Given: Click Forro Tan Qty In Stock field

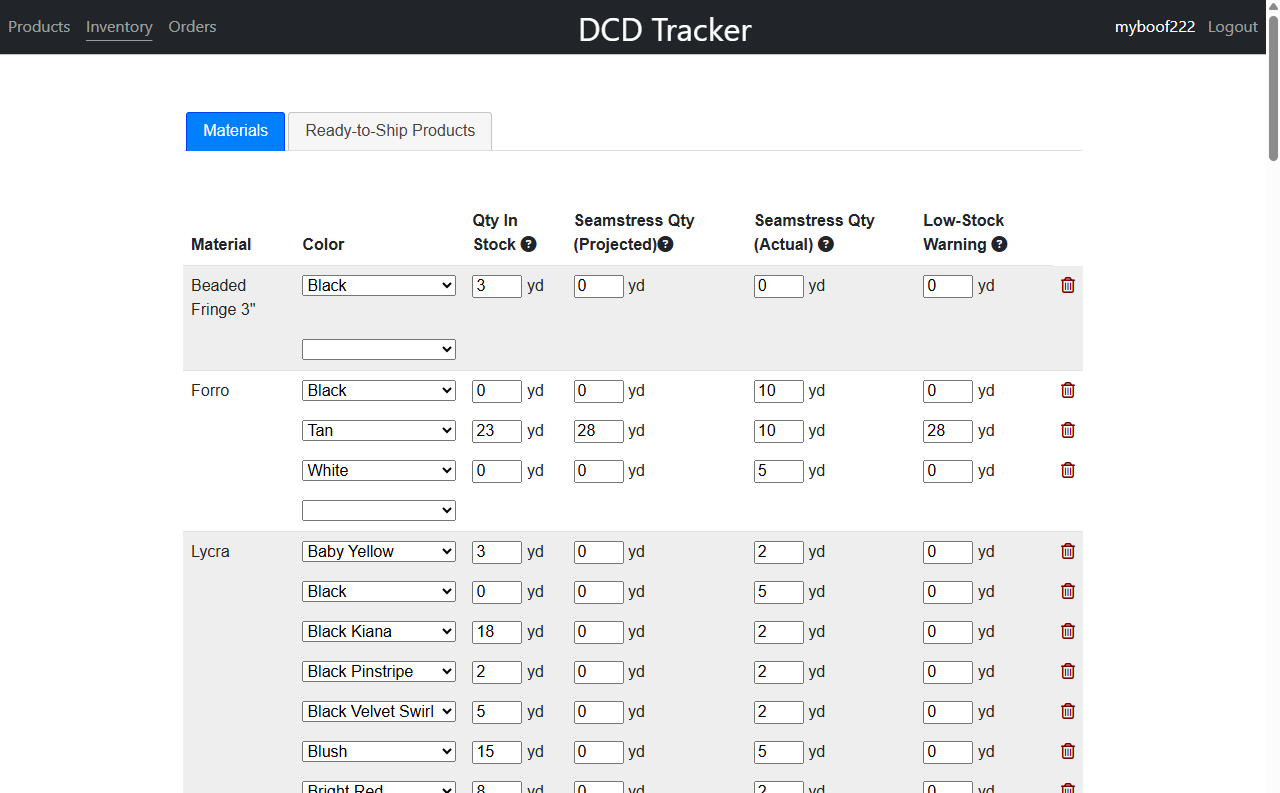Looking at the screenshot, I should tap(497, 431).
